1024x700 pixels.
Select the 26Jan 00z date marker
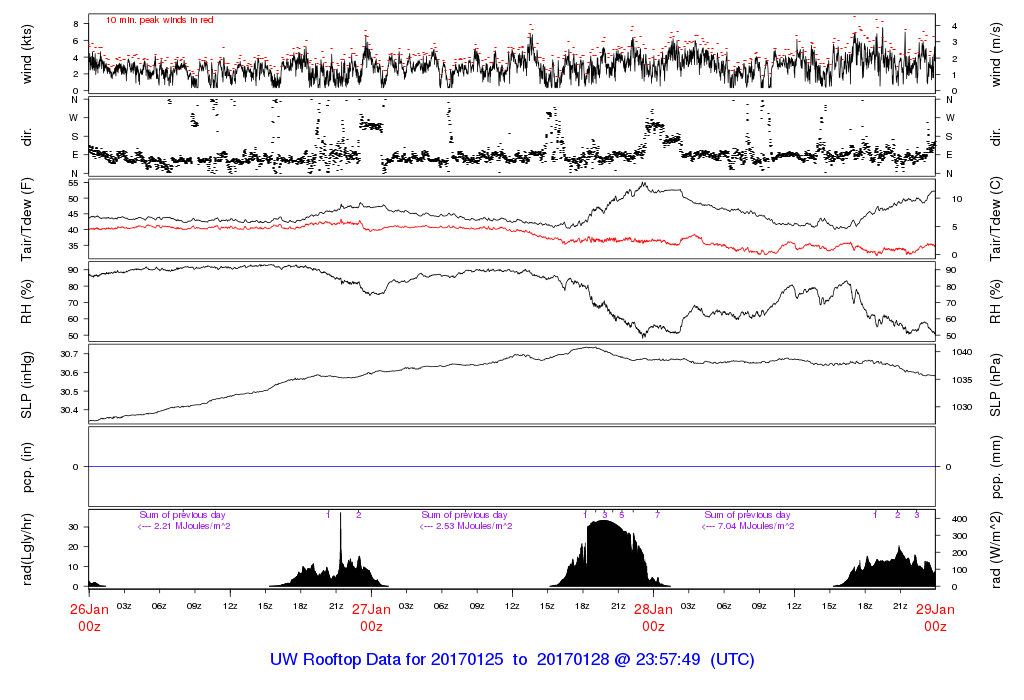point(89,616)
